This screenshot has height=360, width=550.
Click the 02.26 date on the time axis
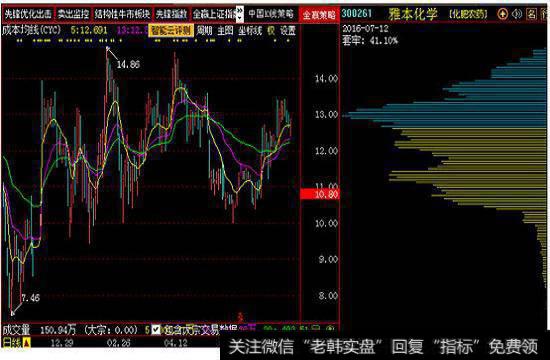[119, 342]
